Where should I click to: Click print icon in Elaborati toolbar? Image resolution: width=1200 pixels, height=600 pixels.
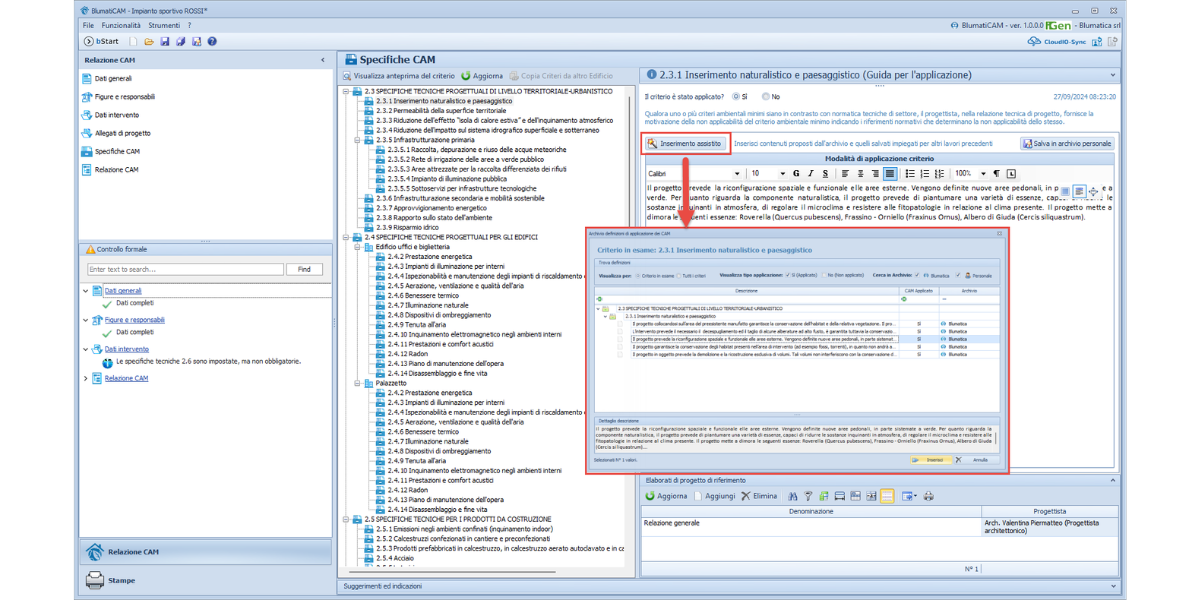click(928, 496)
